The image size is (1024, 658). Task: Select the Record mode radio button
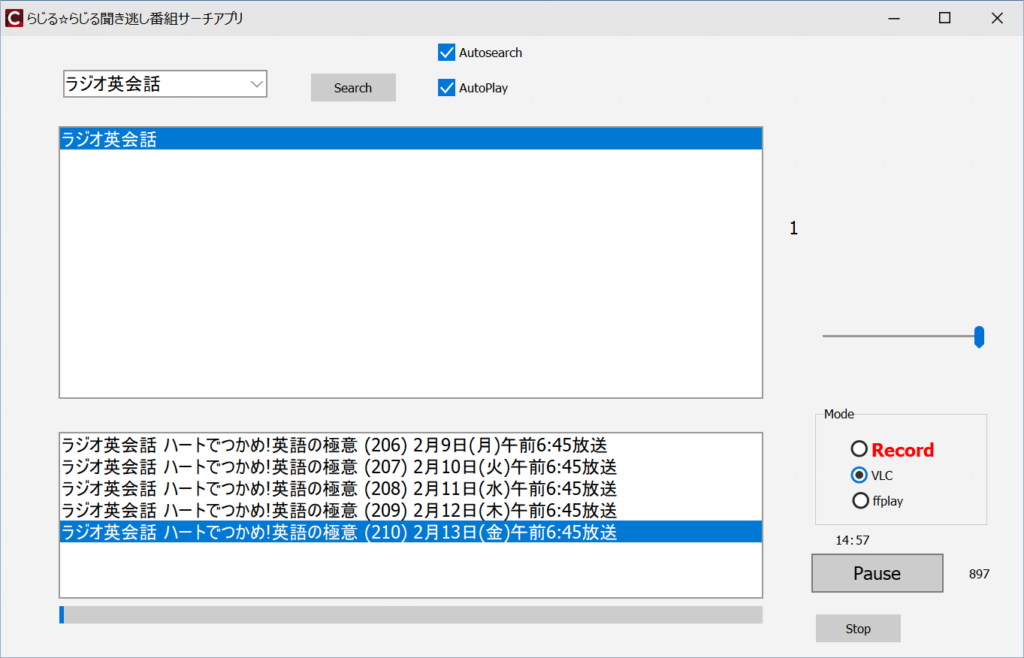tap(859, 450)
